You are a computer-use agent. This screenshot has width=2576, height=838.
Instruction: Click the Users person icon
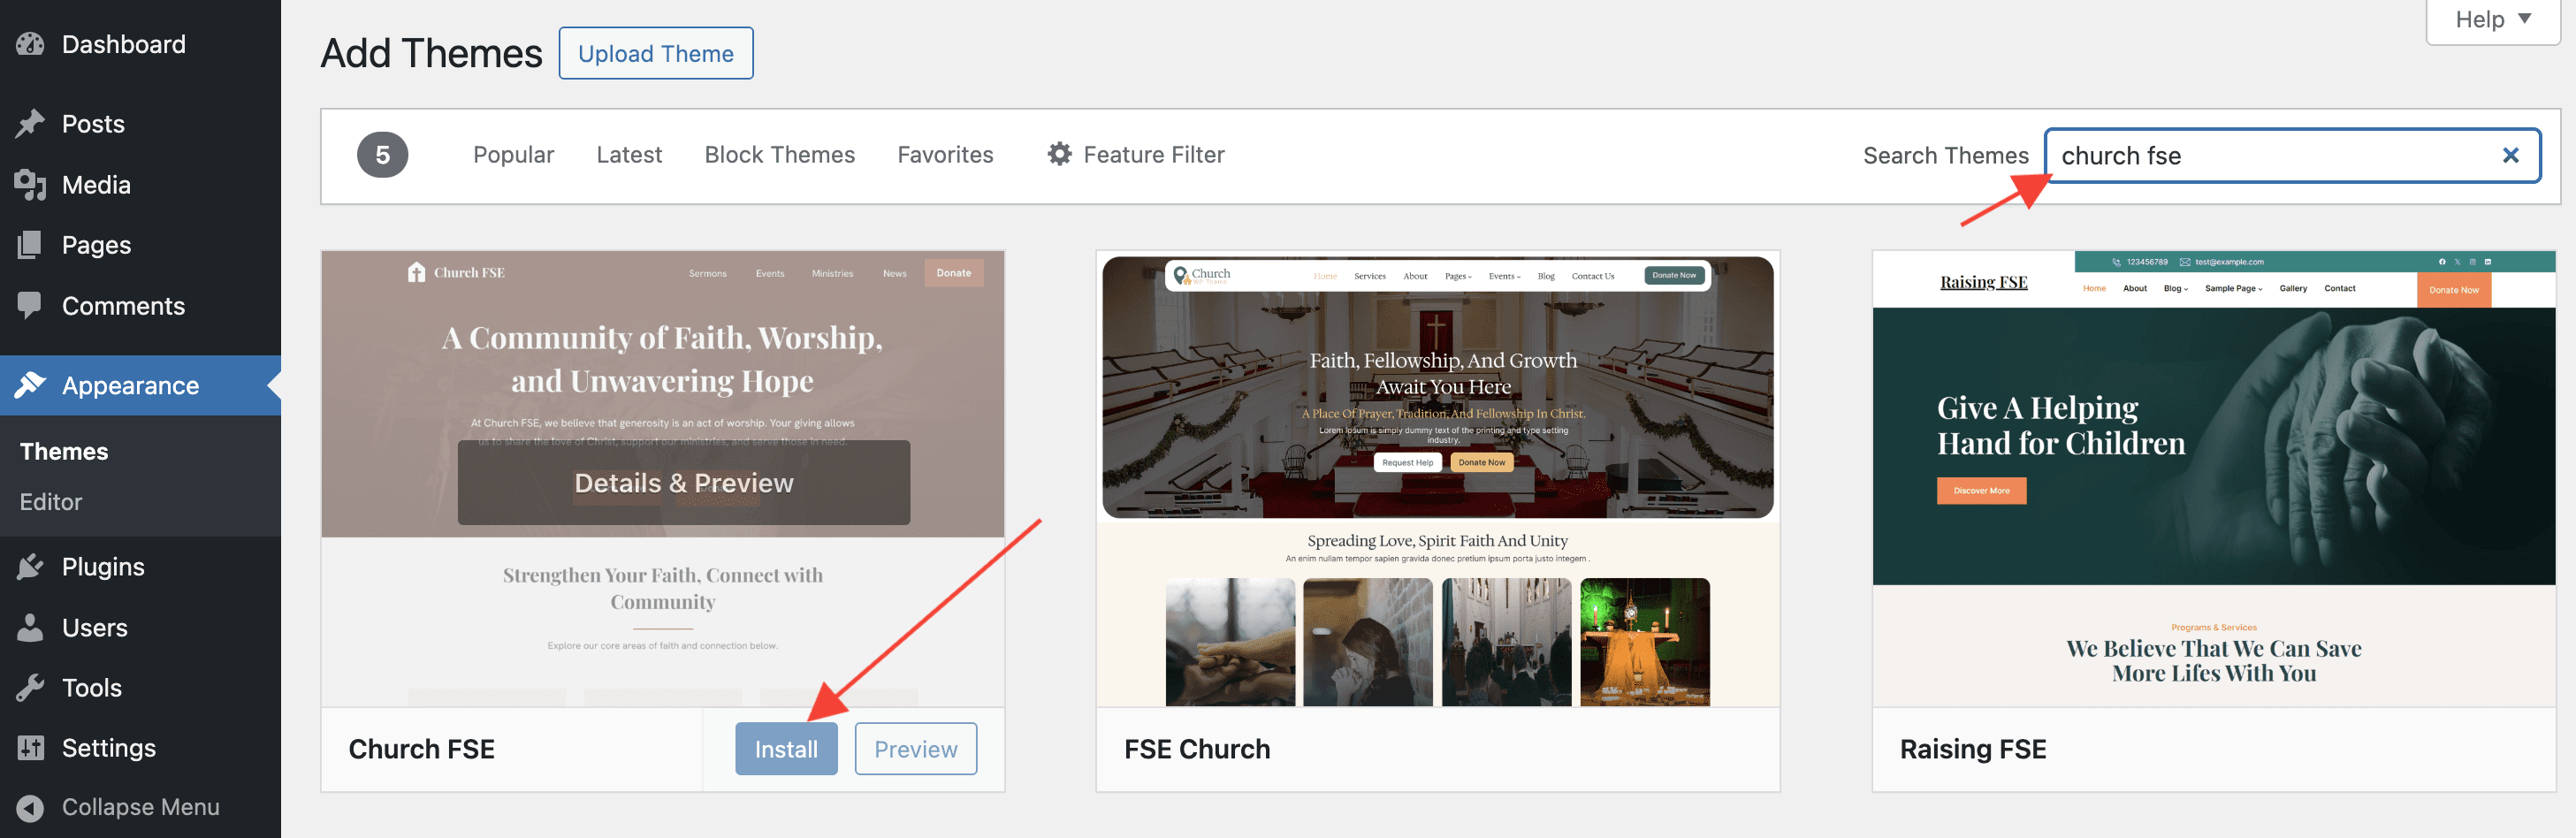30,627
